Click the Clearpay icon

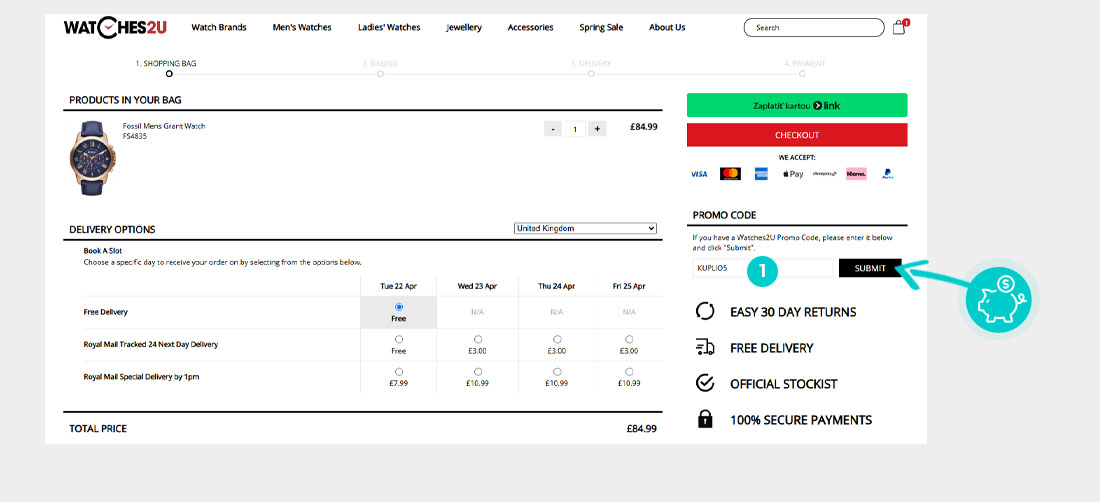point(824,173)
